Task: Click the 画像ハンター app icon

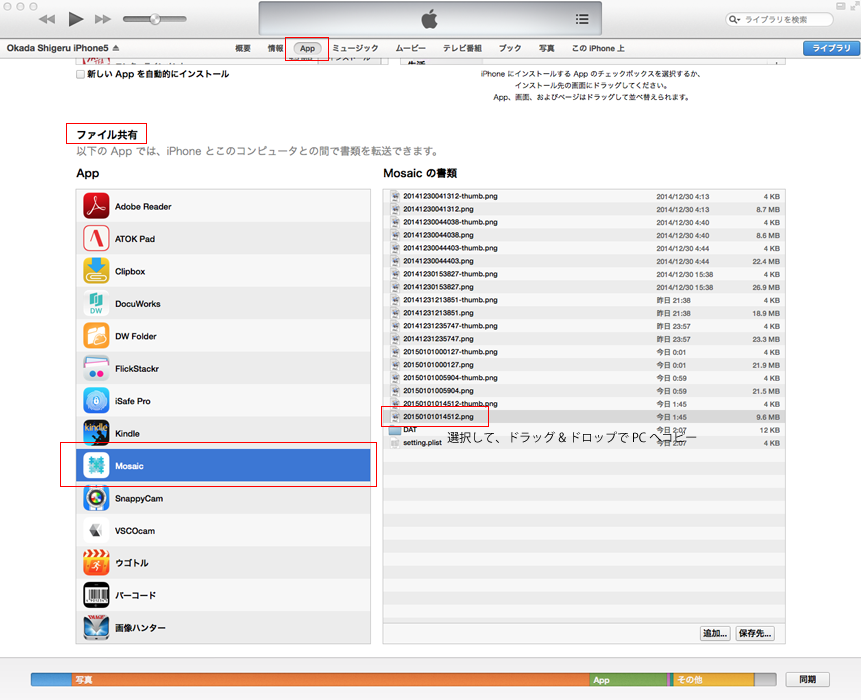Action: click(96, 628)
